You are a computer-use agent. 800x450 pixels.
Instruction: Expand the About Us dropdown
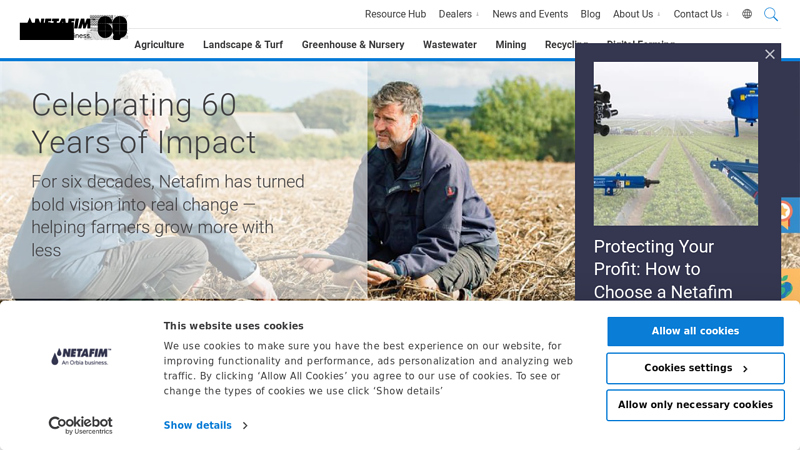636,14
